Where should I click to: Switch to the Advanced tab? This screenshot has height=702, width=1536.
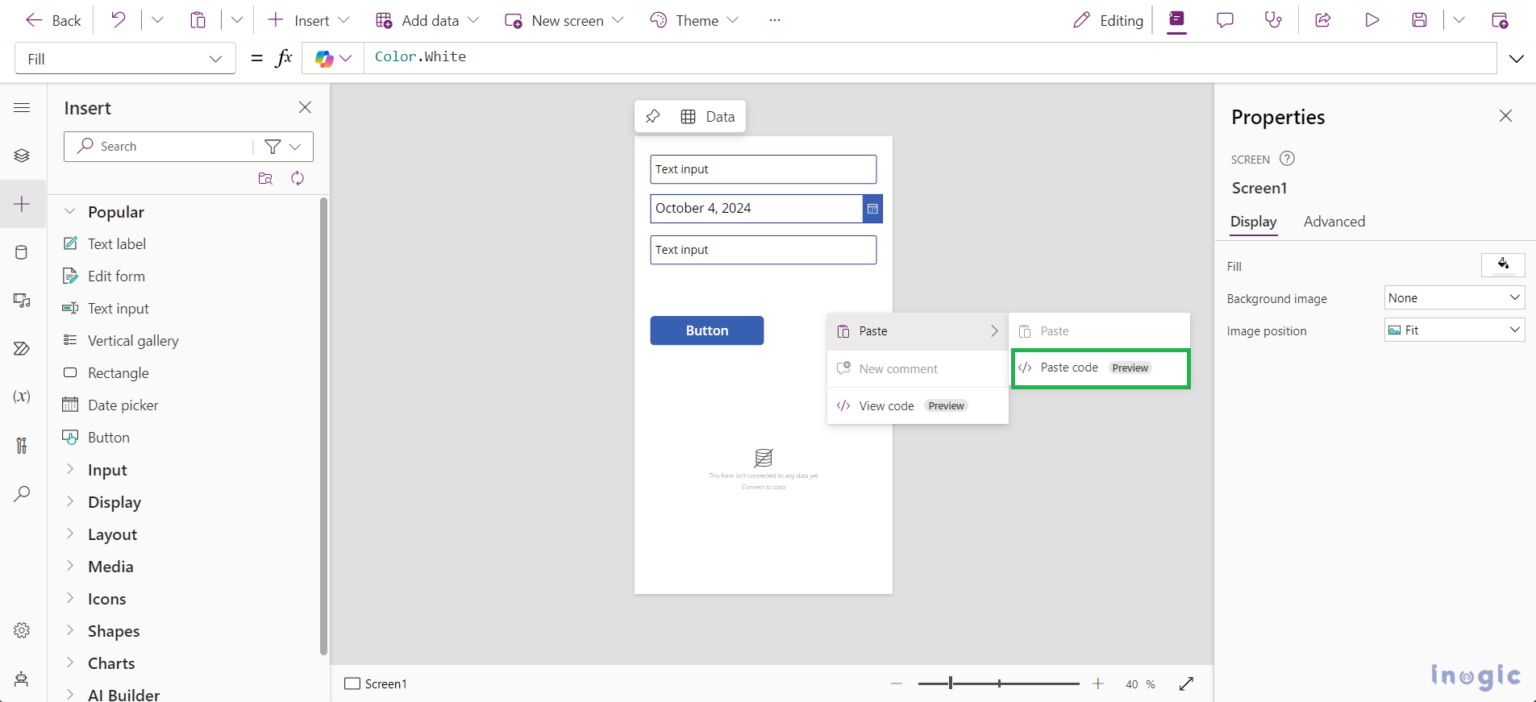tap(1334, 222)
